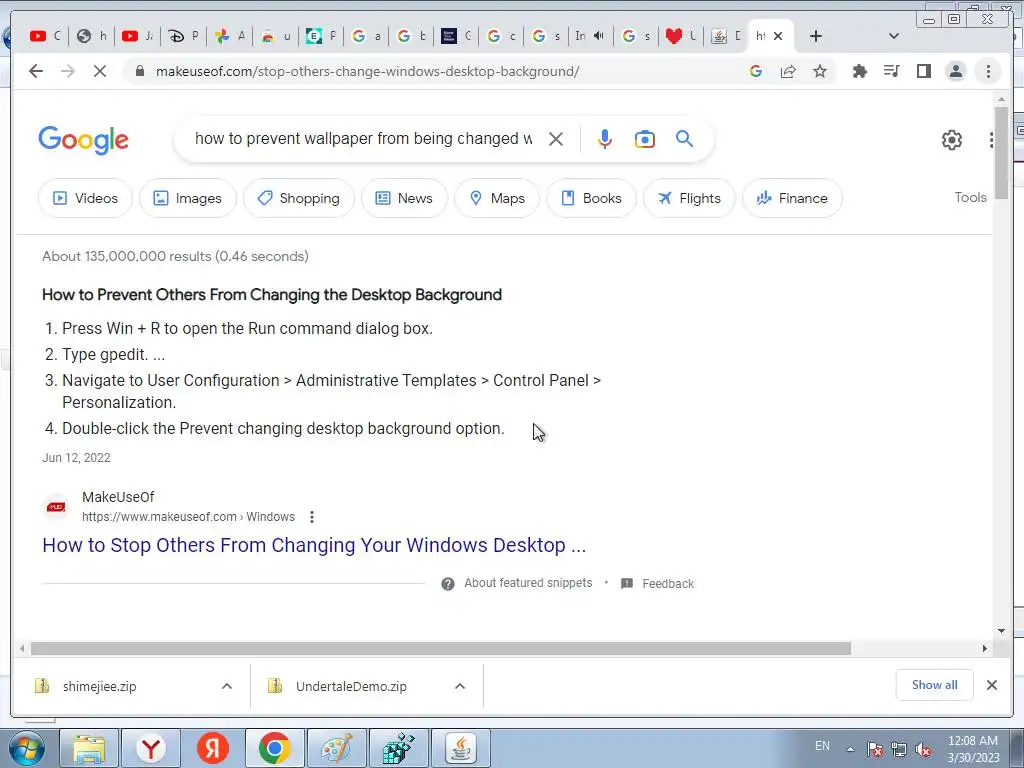Start a voice search with the microphone
The width and height of the screenshot is (1024, 768).
point(605,138)
